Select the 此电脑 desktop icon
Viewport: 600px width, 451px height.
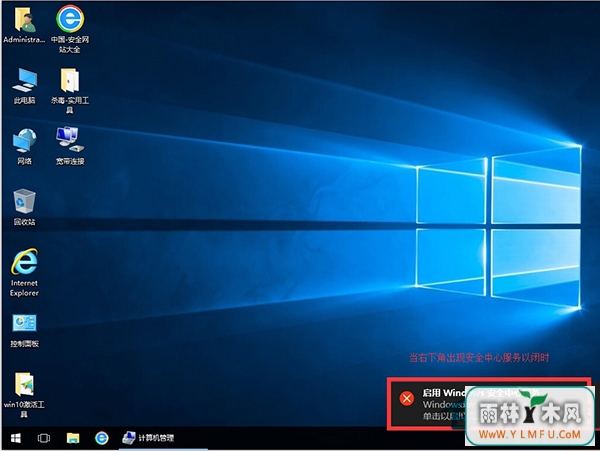pos(24,86)
